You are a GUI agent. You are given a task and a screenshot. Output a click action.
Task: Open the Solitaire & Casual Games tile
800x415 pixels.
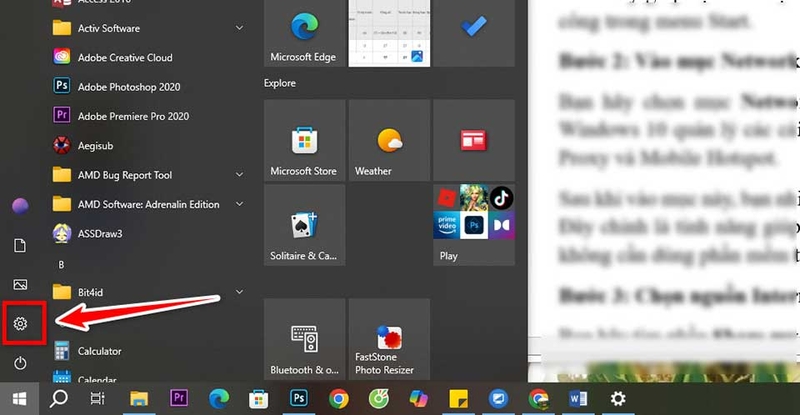[x=305, y=225]
